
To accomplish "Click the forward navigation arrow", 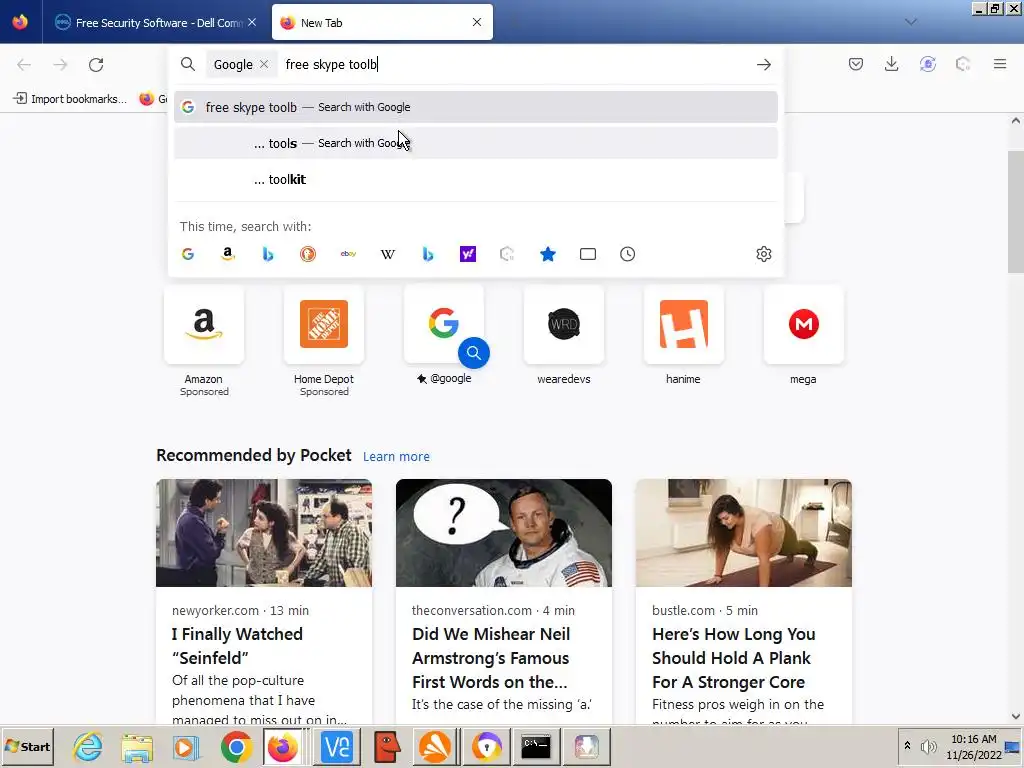I will 60,65.
